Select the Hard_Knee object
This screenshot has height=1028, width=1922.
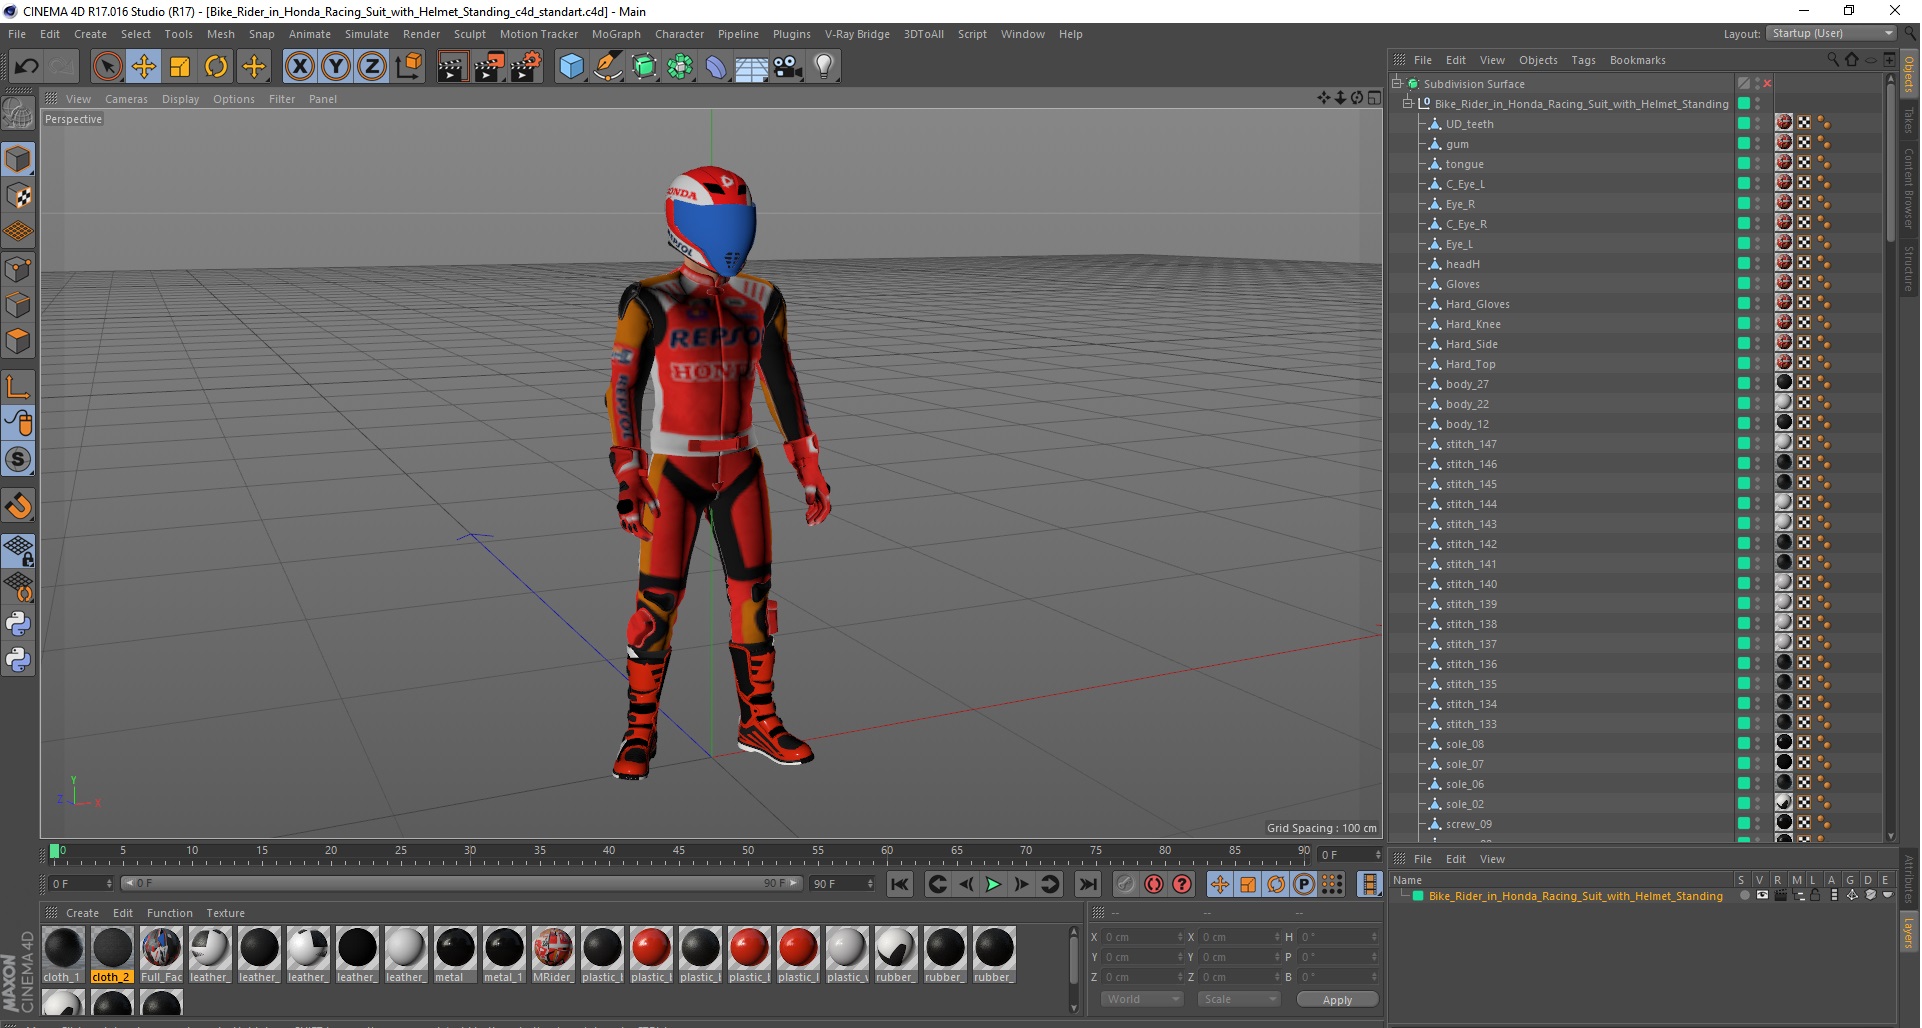click(1472, 324)
